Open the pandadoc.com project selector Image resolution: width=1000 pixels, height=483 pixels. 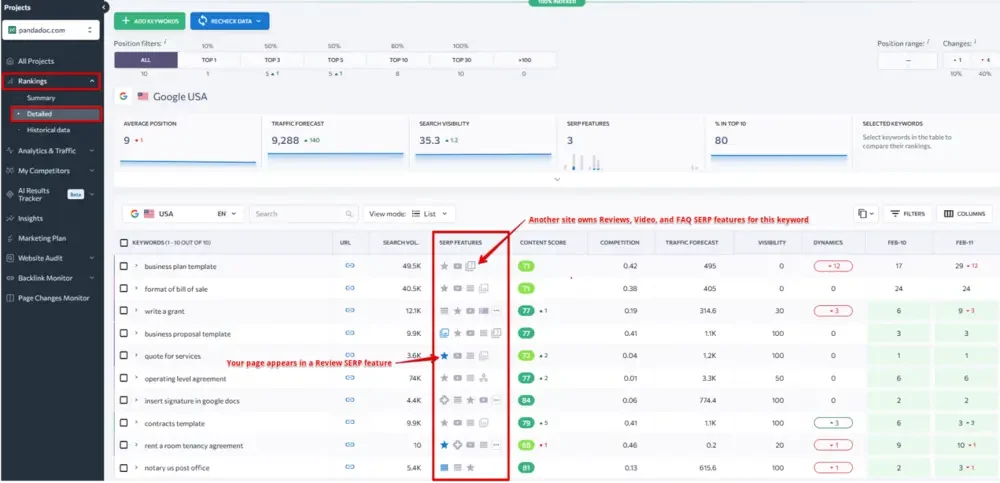coord(50,29)
